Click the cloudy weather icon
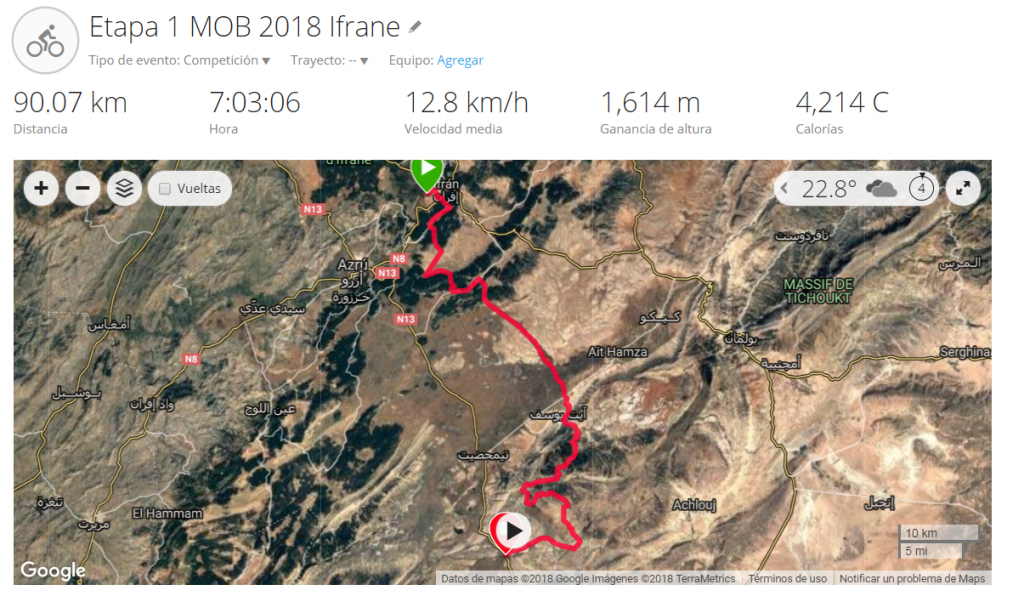Screen dimensions: 1024x596 (x=881, y=189)
